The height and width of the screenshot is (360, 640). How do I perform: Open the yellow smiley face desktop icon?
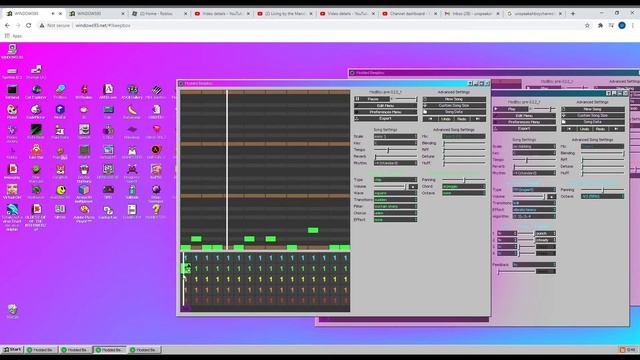coord(60,191)
